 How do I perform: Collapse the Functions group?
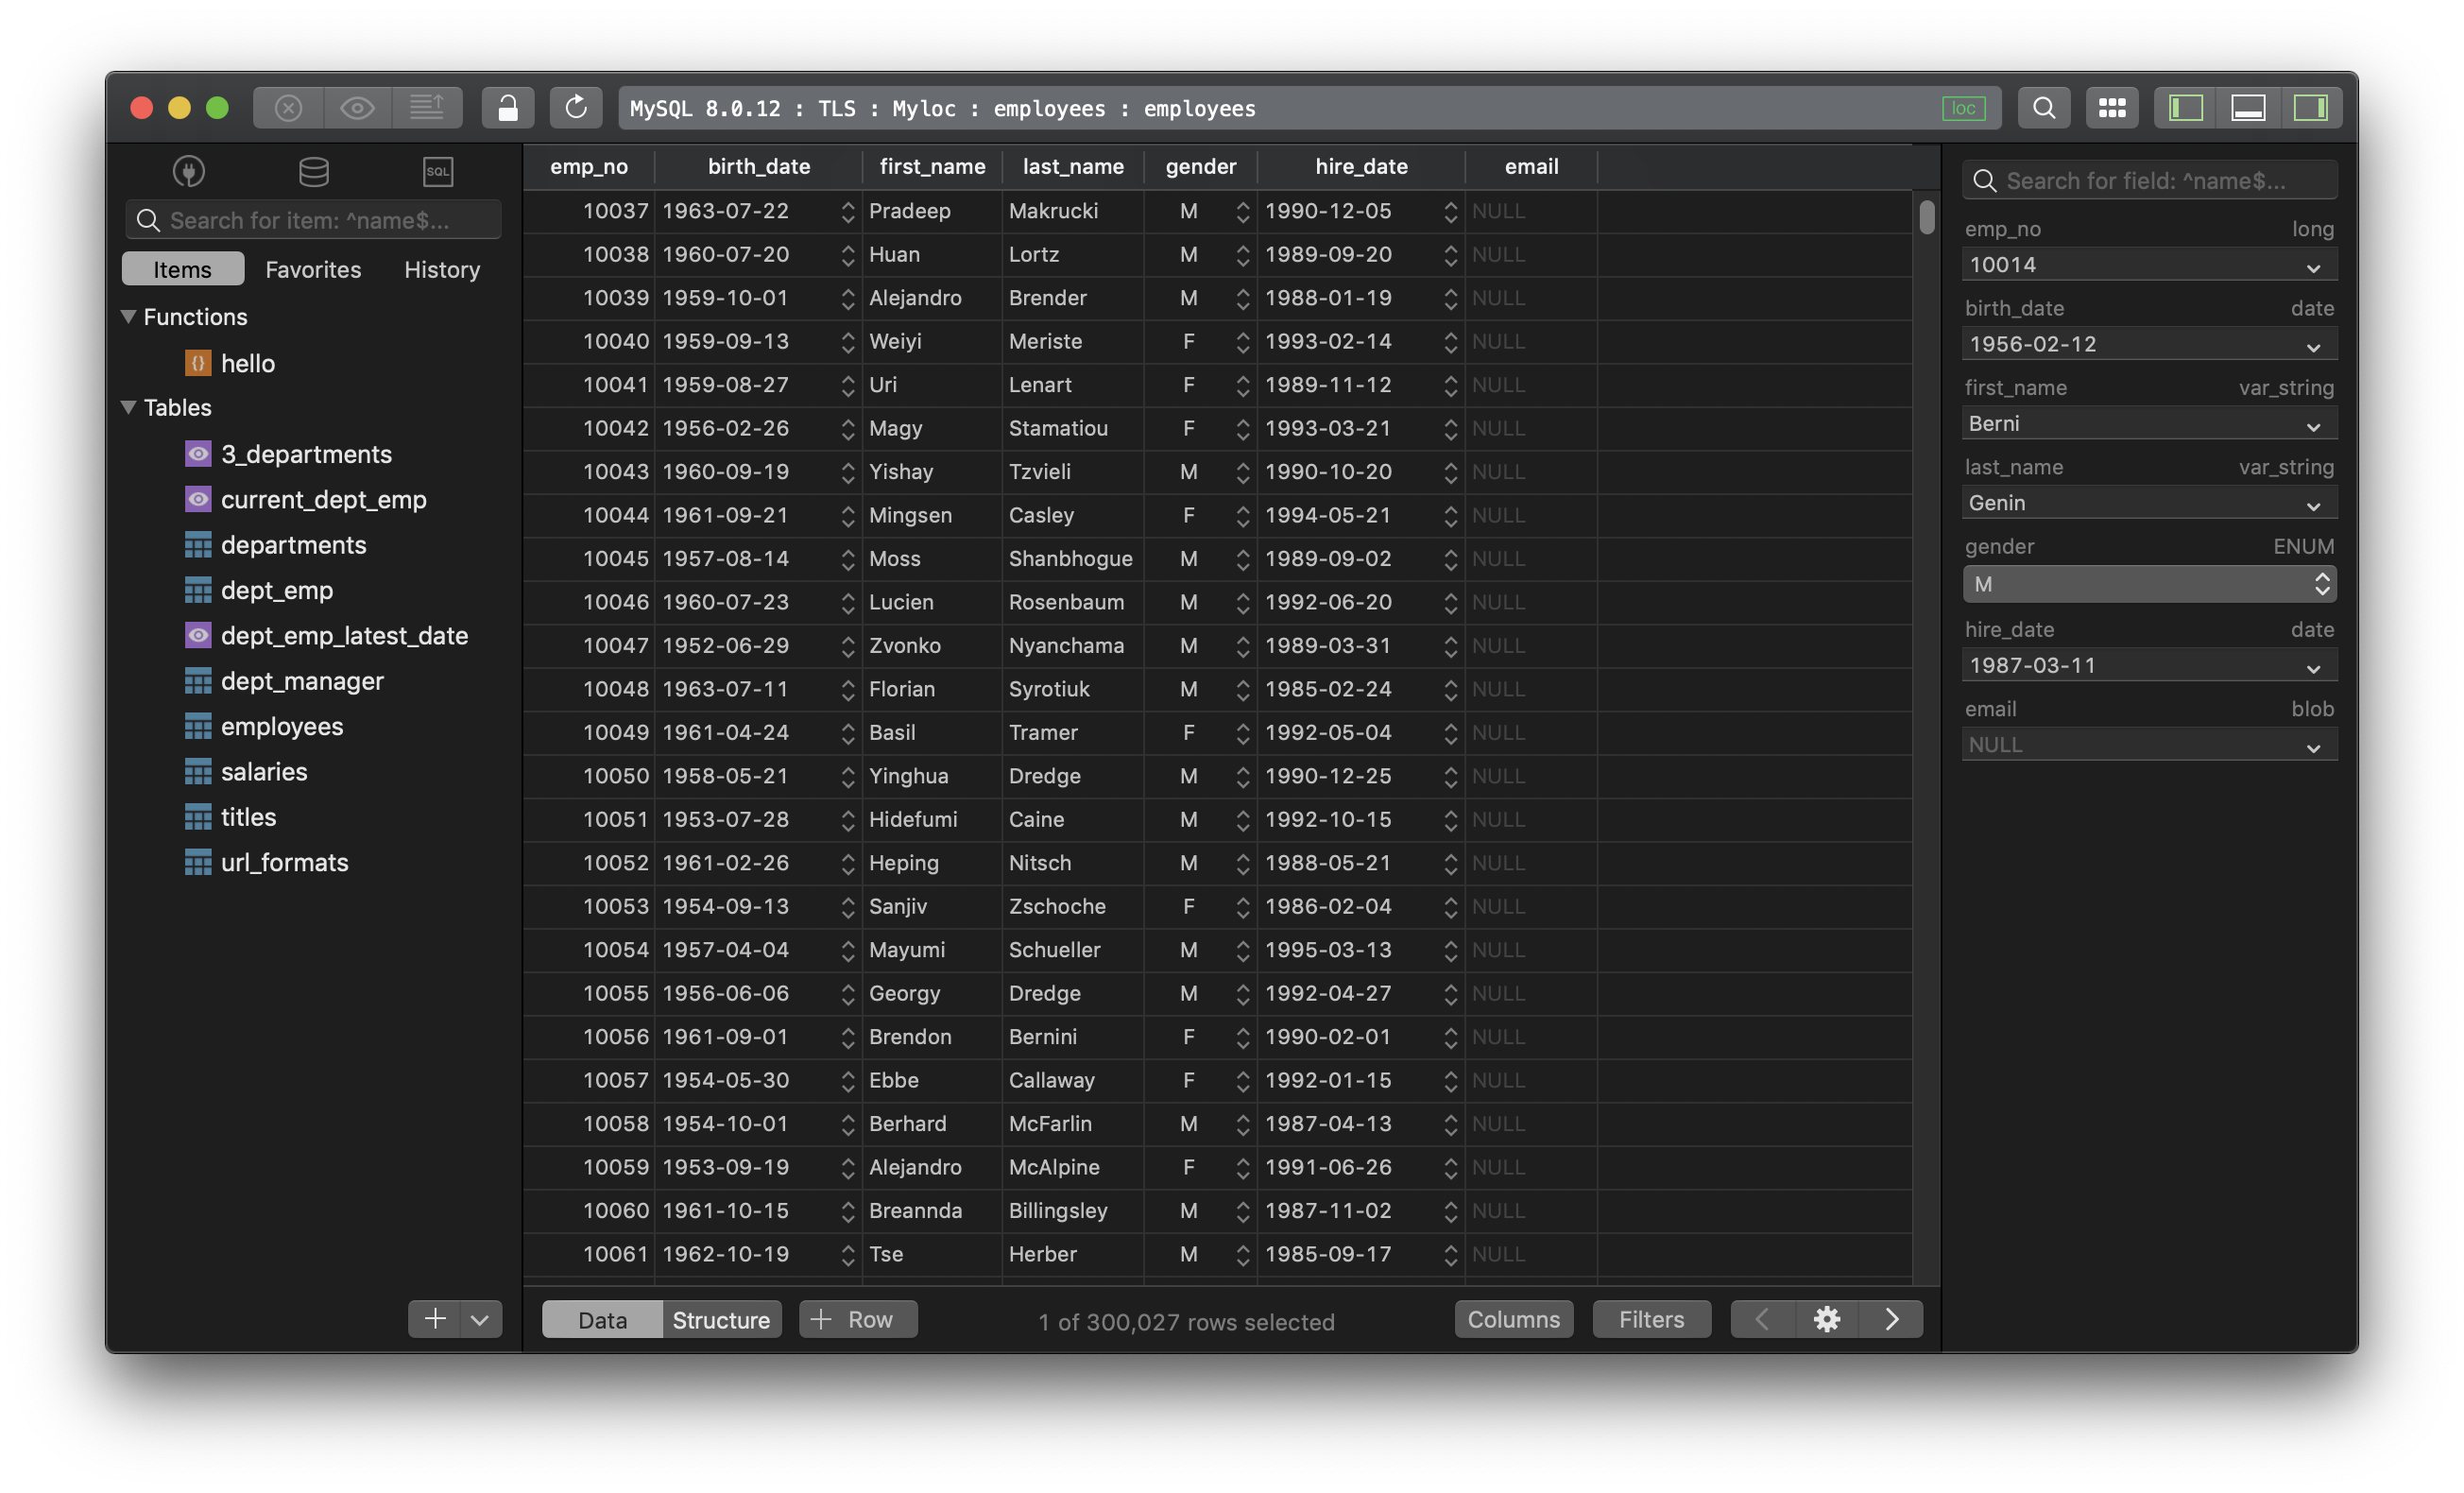coord(128,316)
